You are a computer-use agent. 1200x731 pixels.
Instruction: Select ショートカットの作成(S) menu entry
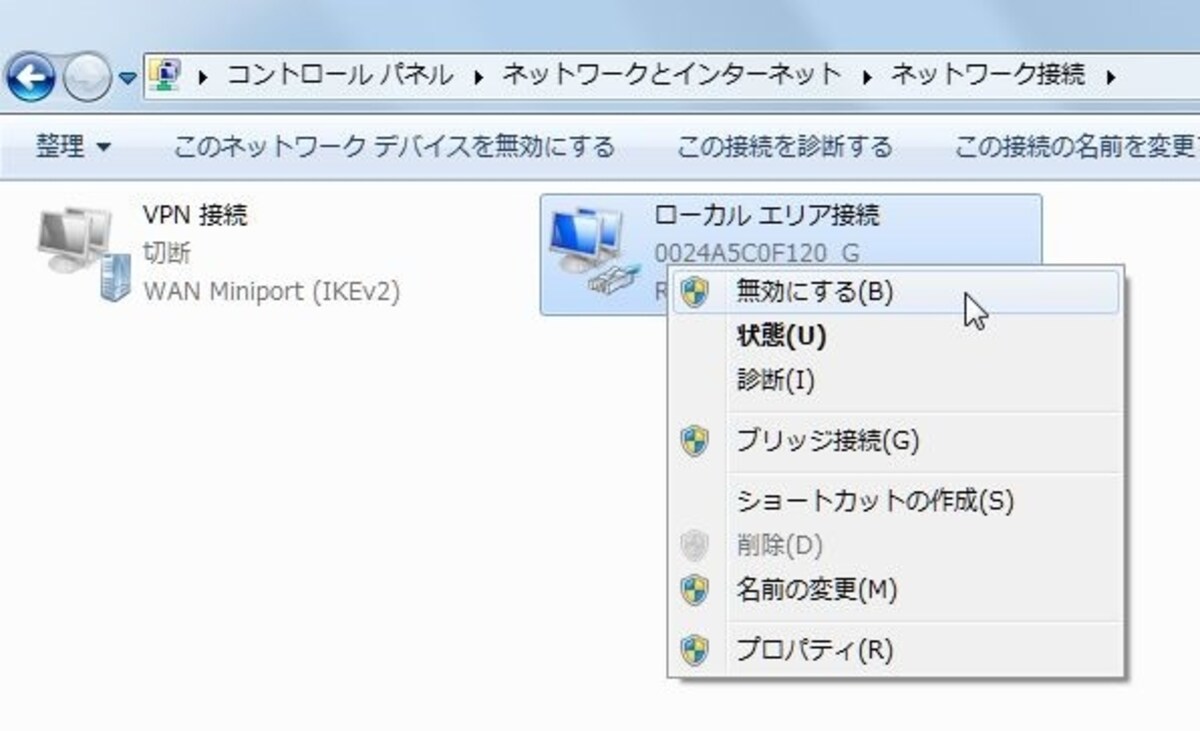point(896,500)
